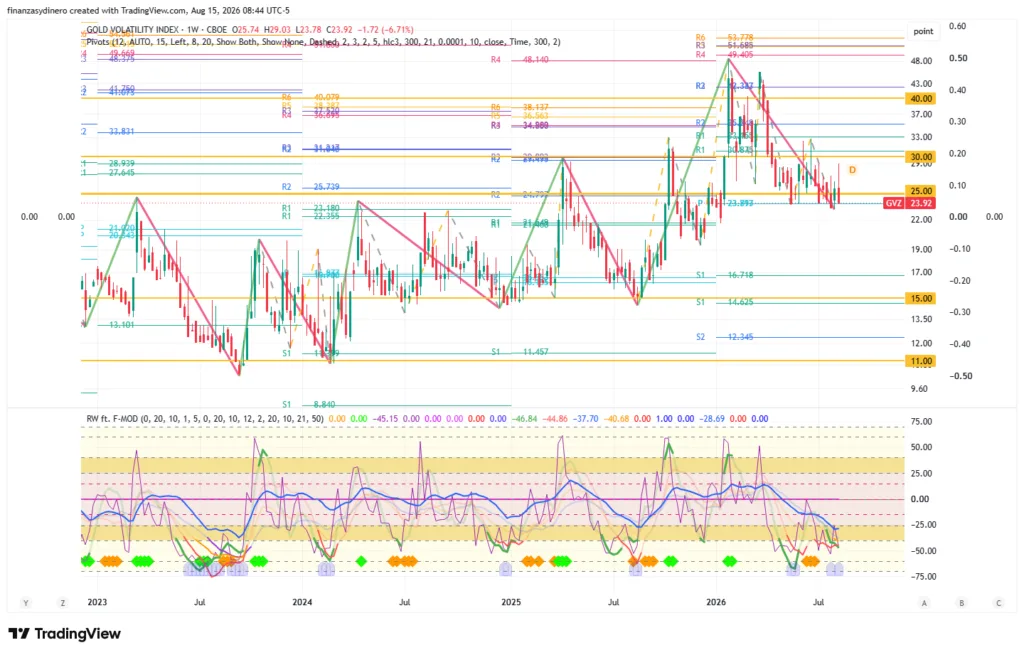Click the 33.831 pivot level label
1024x655 pixels.
coord(121,131)
